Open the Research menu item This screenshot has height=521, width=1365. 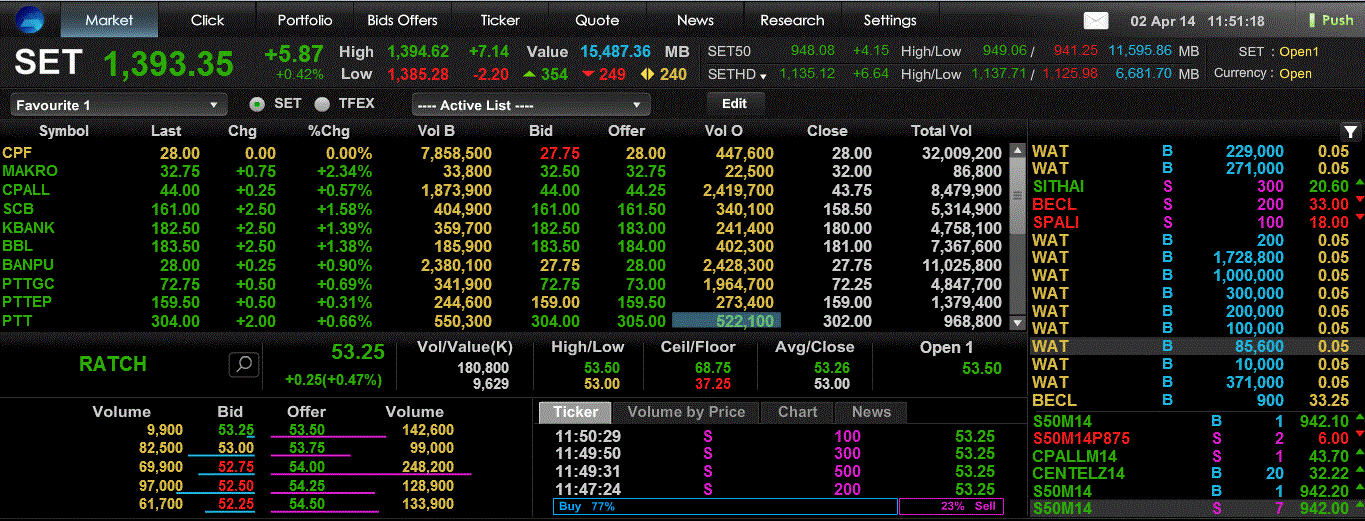[792, 20]
